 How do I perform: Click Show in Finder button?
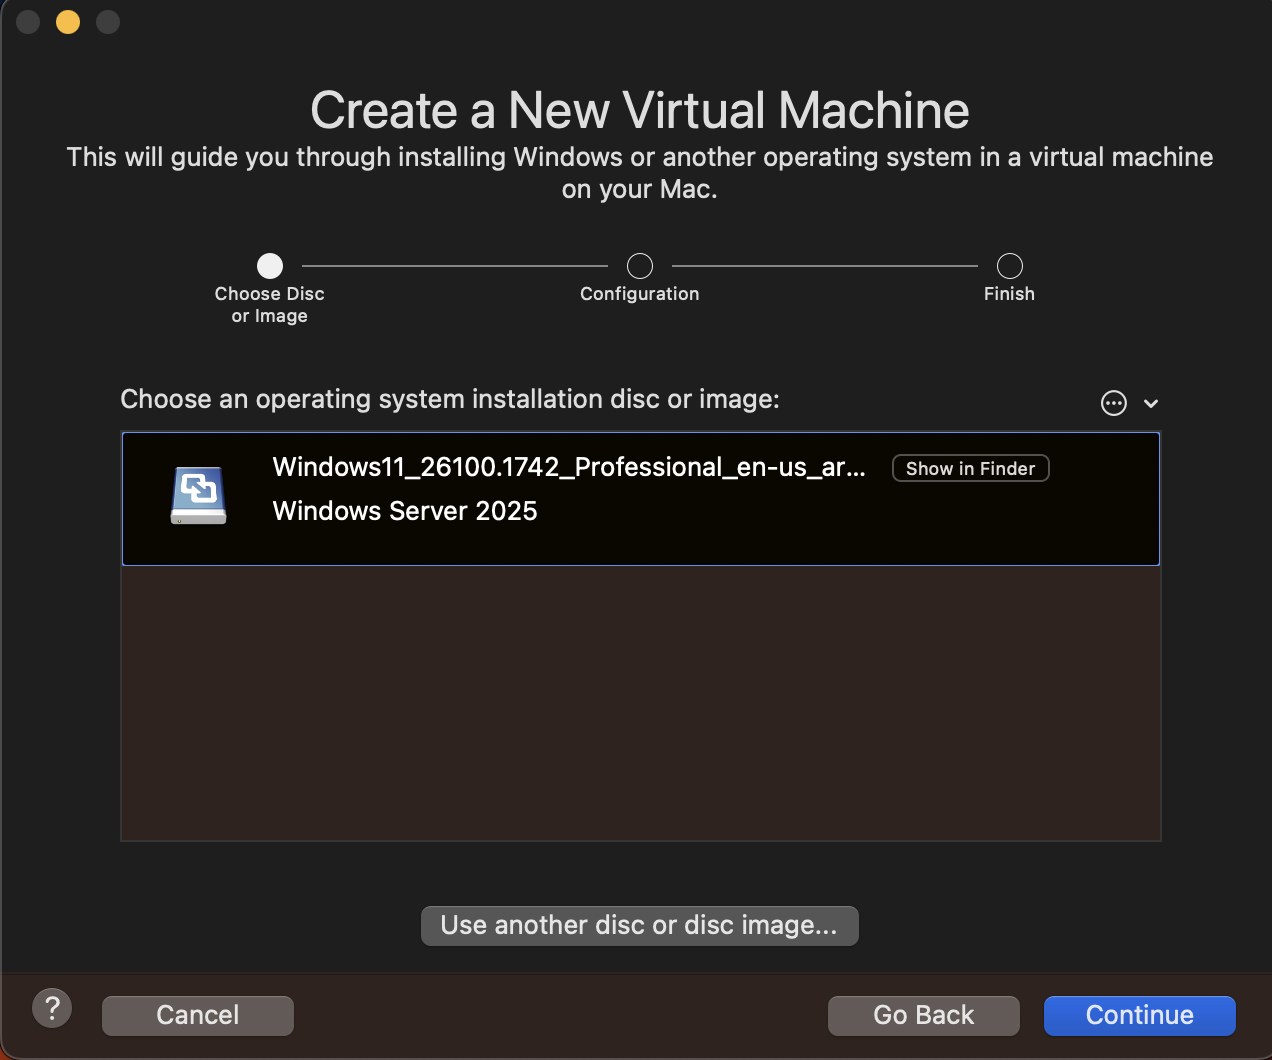(x=970, y=468)
